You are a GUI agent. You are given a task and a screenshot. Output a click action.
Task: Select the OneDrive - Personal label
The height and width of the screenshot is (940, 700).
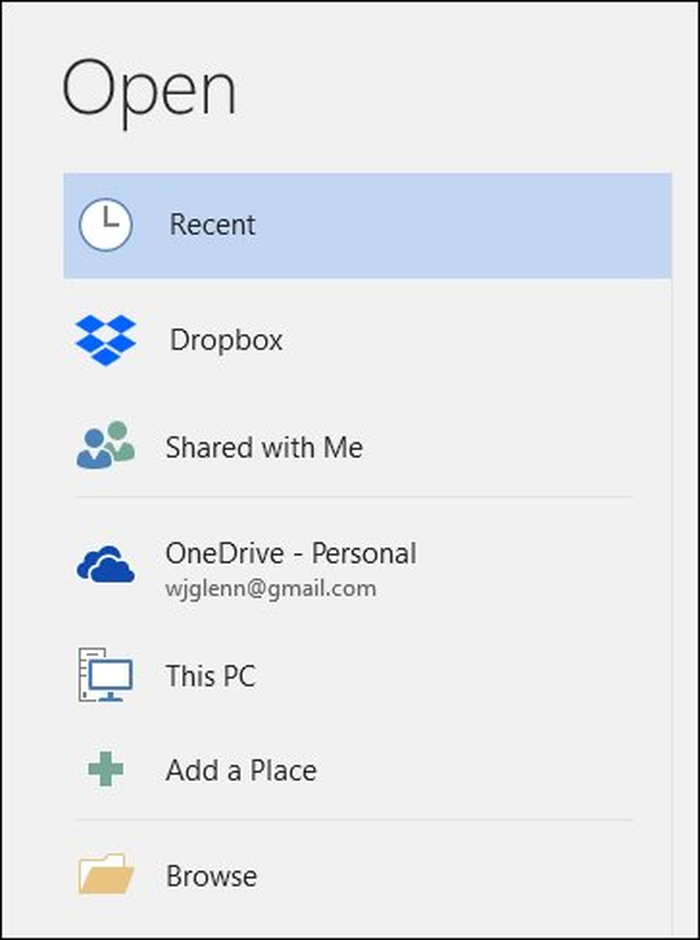click(290, 553)
